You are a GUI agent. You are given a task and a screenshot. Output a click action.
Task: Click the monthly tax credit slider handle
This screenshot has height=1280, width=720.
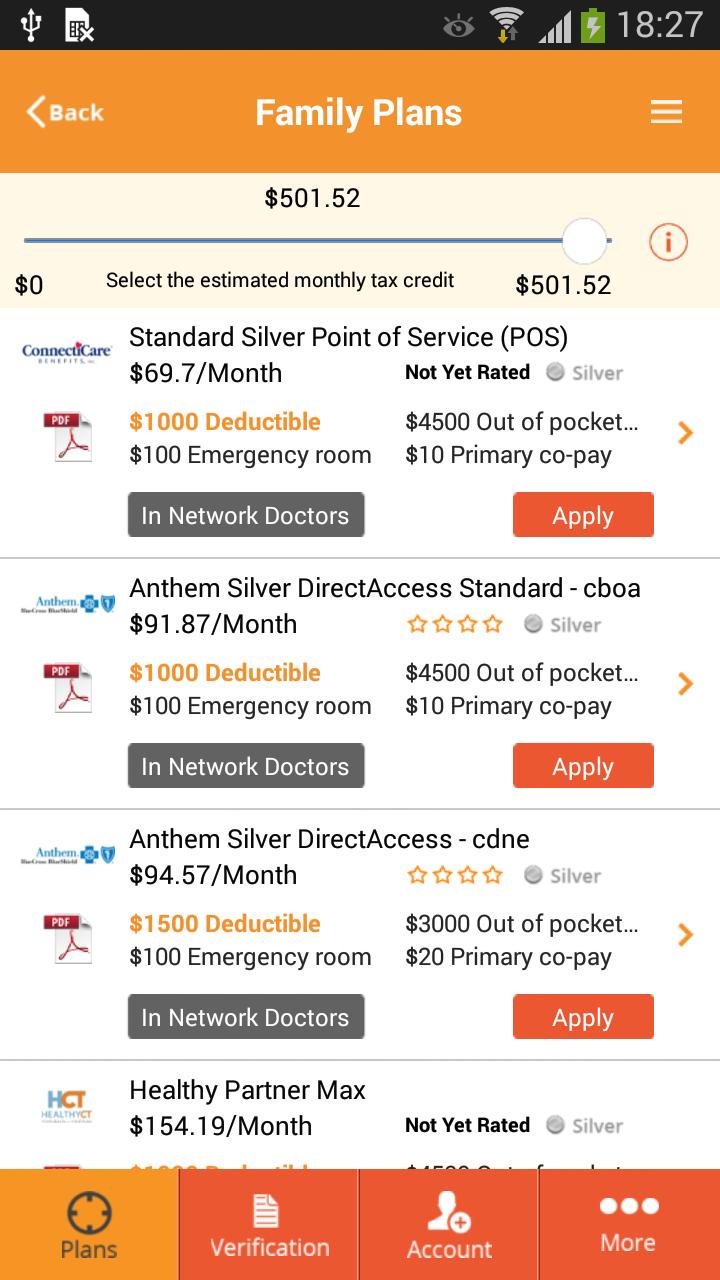(x=584, y=241)
